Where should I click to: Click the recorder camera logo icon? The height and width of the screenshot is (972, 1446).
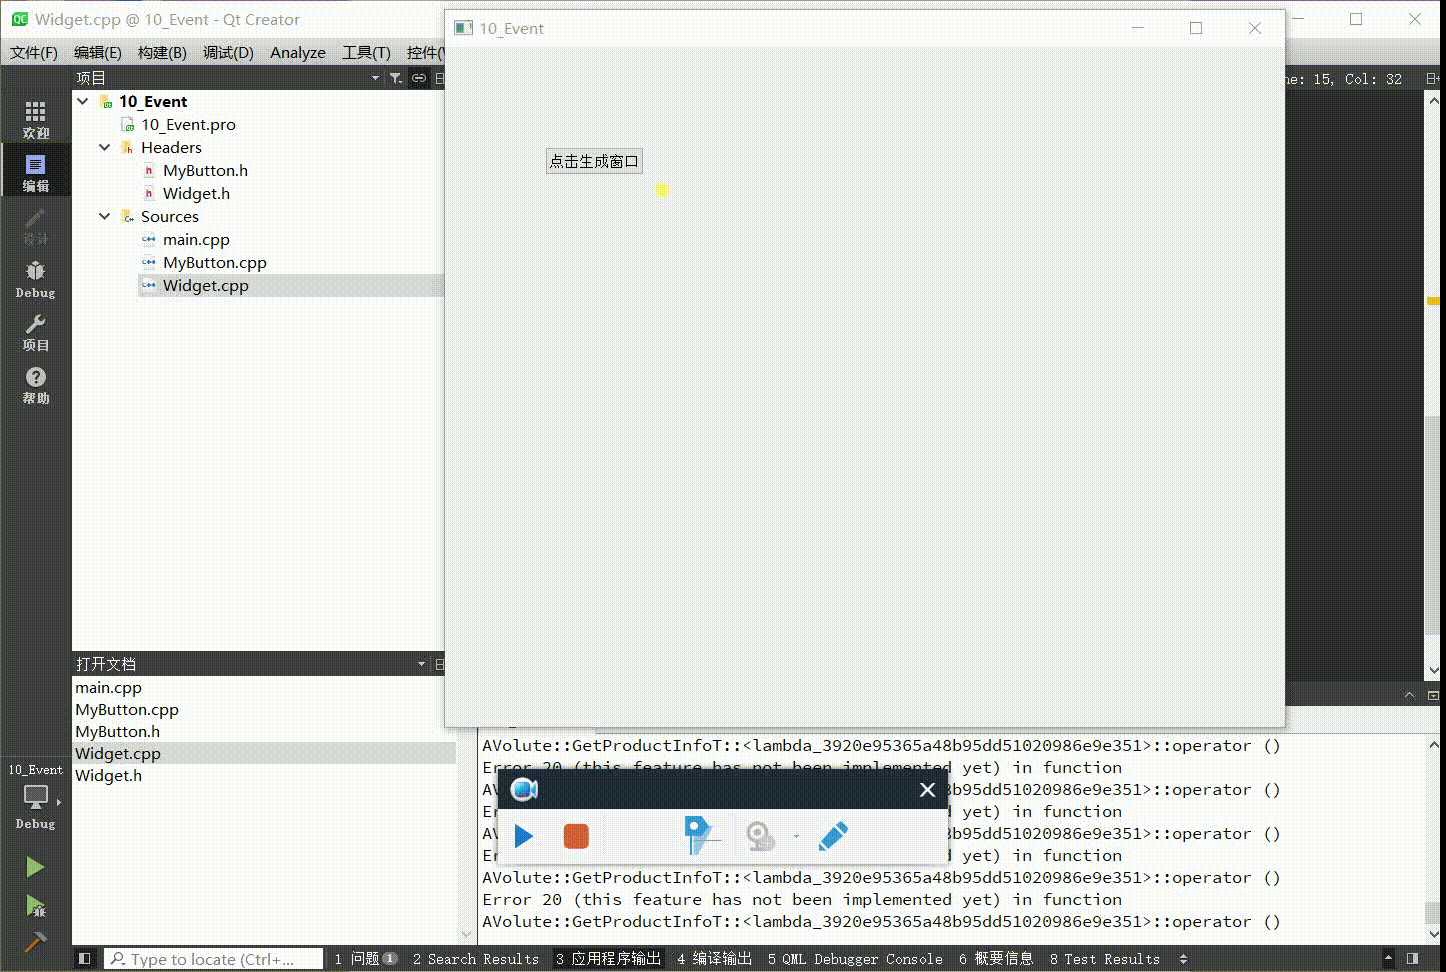coord(524,790)
